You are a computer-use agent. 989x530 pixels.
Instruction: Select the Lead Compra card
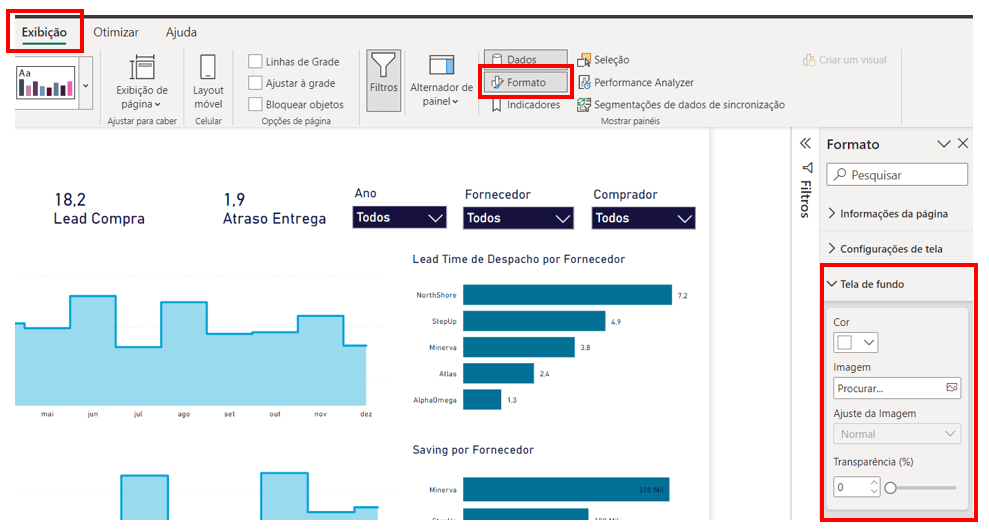pyautogui.click(x=99, y=209)
